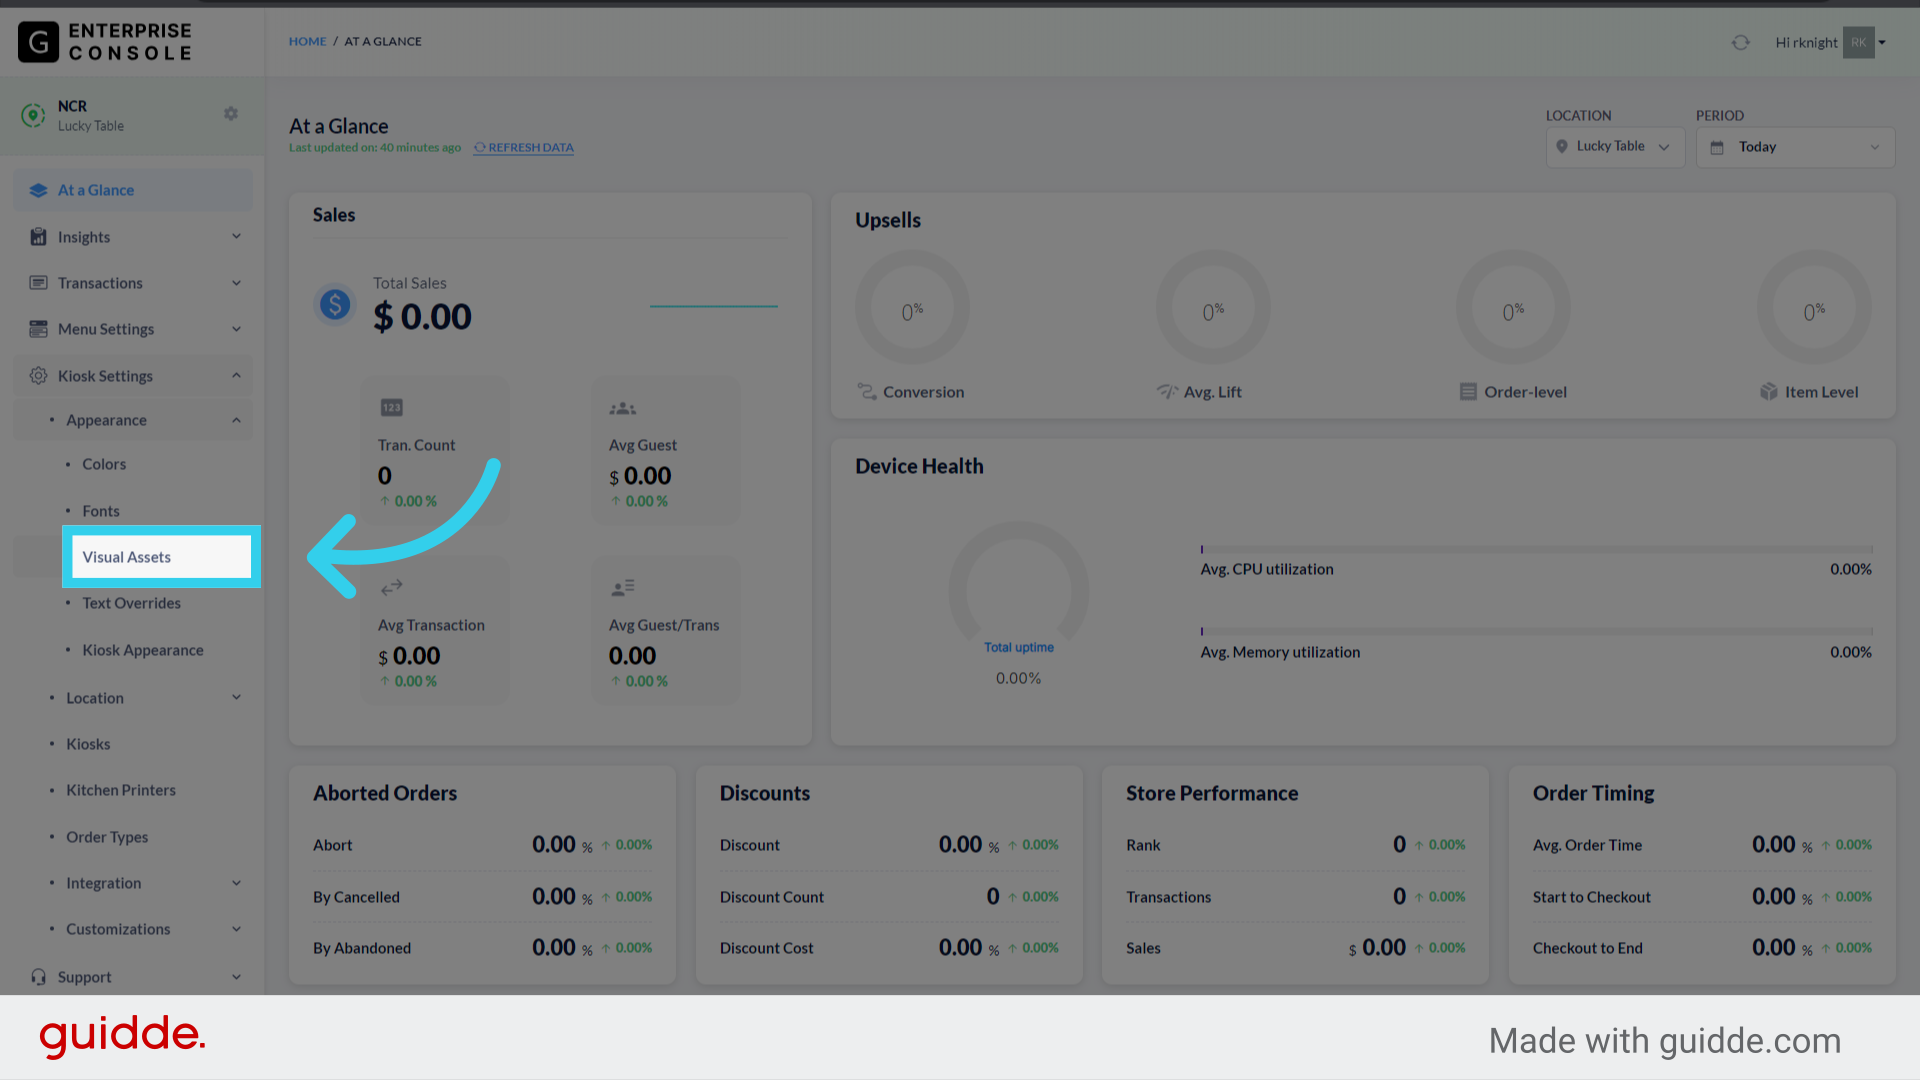Click the Conversion route icon
The height and width of the screenshot is (1080, 1920).
coord(867,392)
